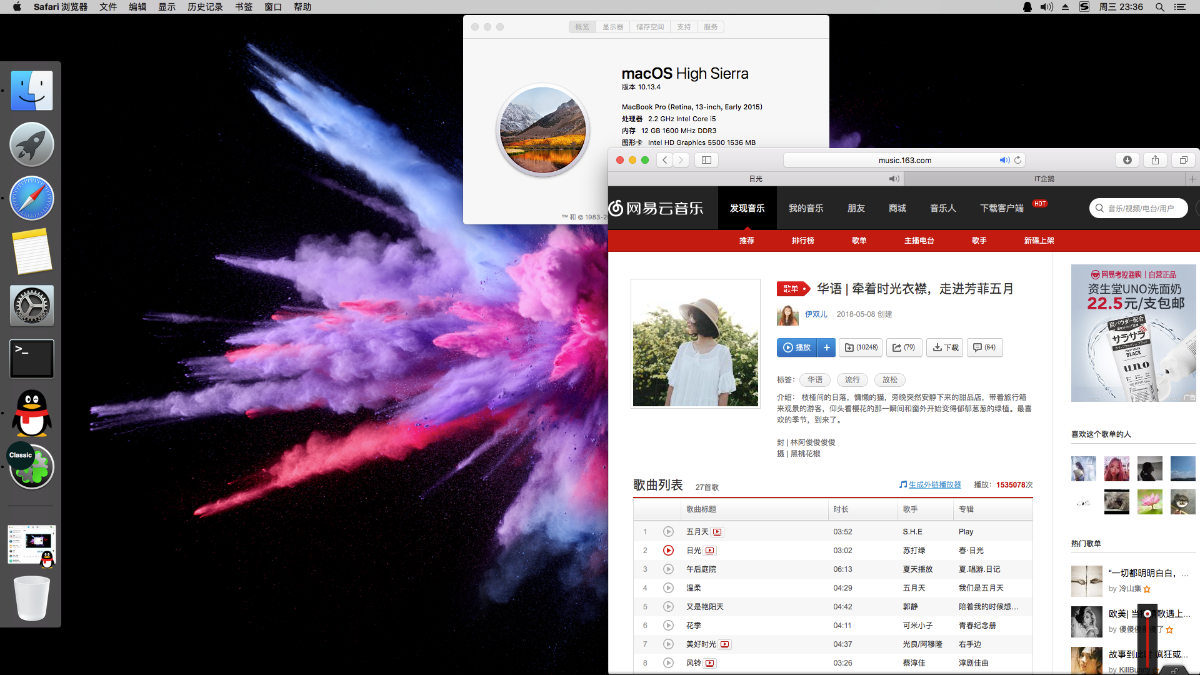Open Spotlight search in menu bar
The height and width of the screenshot is (675, 1200).
pyautogui.click(x=1161, y=7)
